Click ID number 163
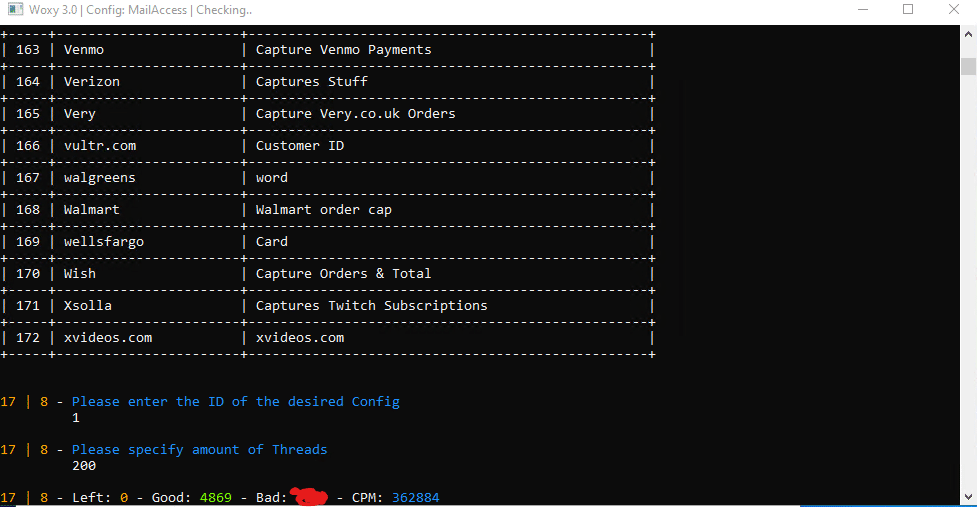This screenshot has width=977, height=507. click(27, 50)
